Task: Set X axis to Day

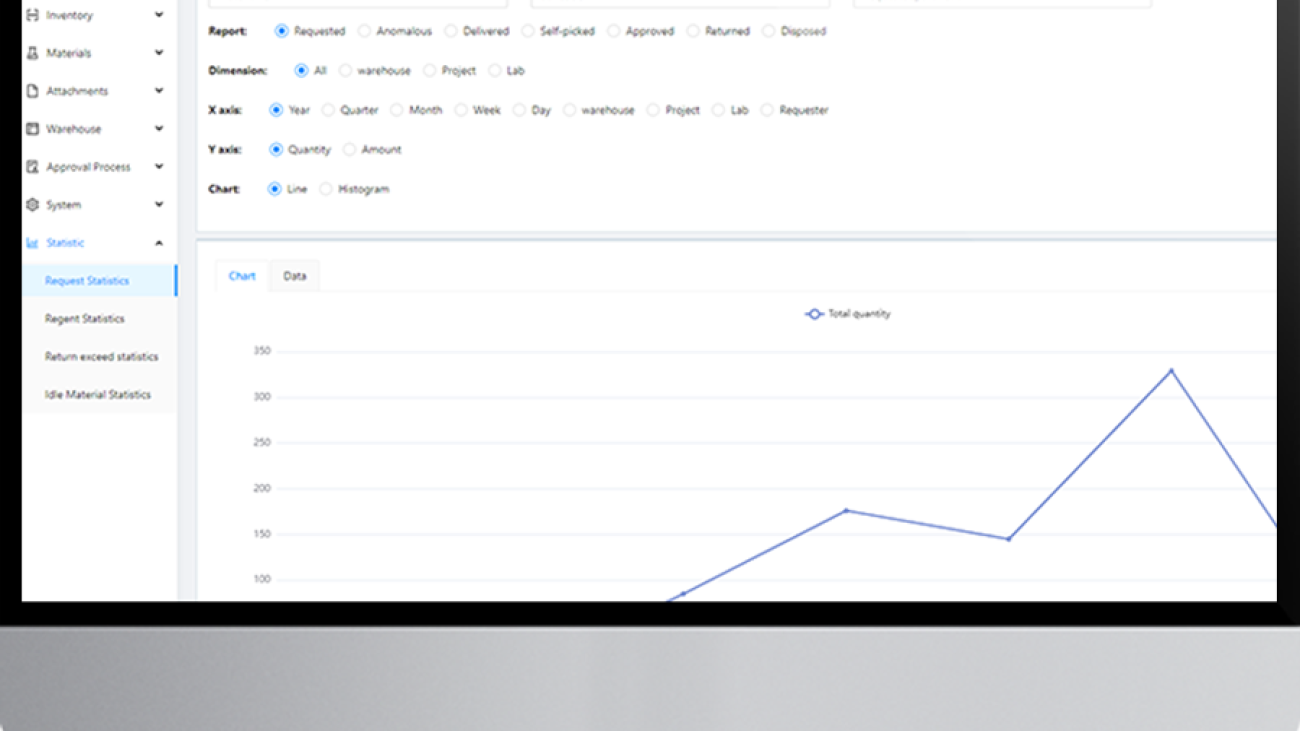Action: (x=519, y=110)
